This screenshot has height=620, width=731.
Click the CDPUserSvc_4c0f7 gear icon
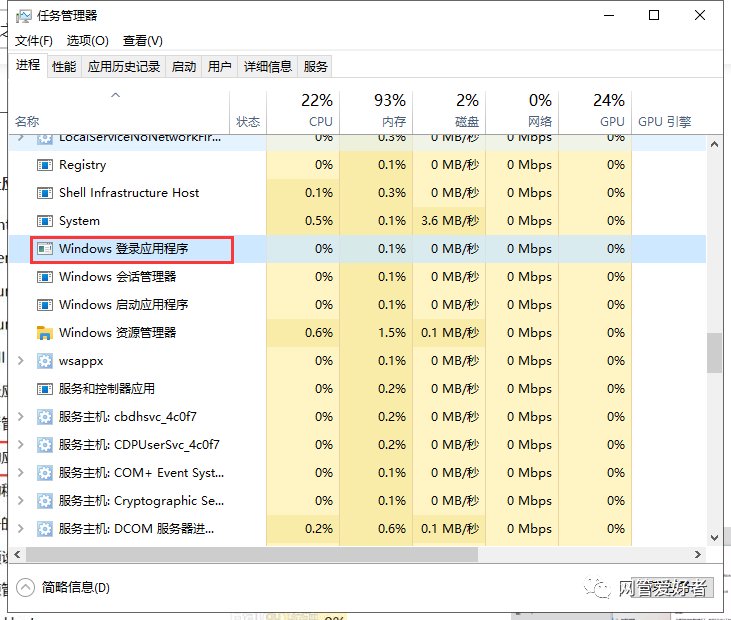pos(45,445)
